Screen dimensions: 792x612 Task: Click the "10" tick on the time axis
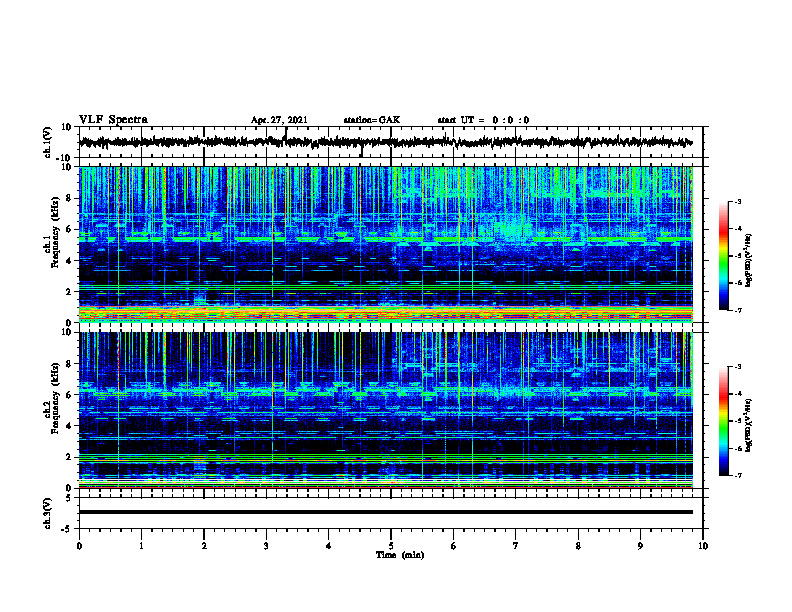coord(703,546)
